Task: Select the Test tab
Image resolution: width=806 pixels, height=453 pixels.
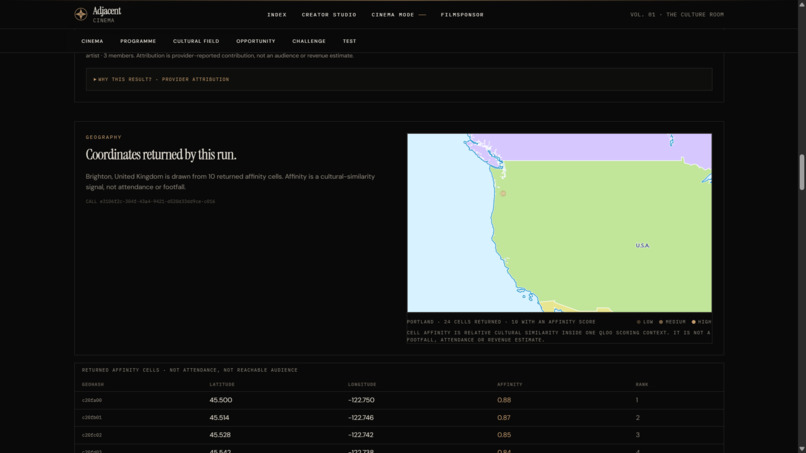Action: [349, 41]
